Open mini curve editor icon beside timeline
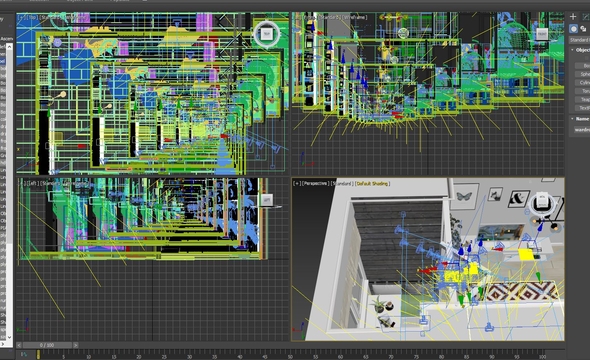The height and width of the screenshot is (360, 590). [x=24, y=354]
